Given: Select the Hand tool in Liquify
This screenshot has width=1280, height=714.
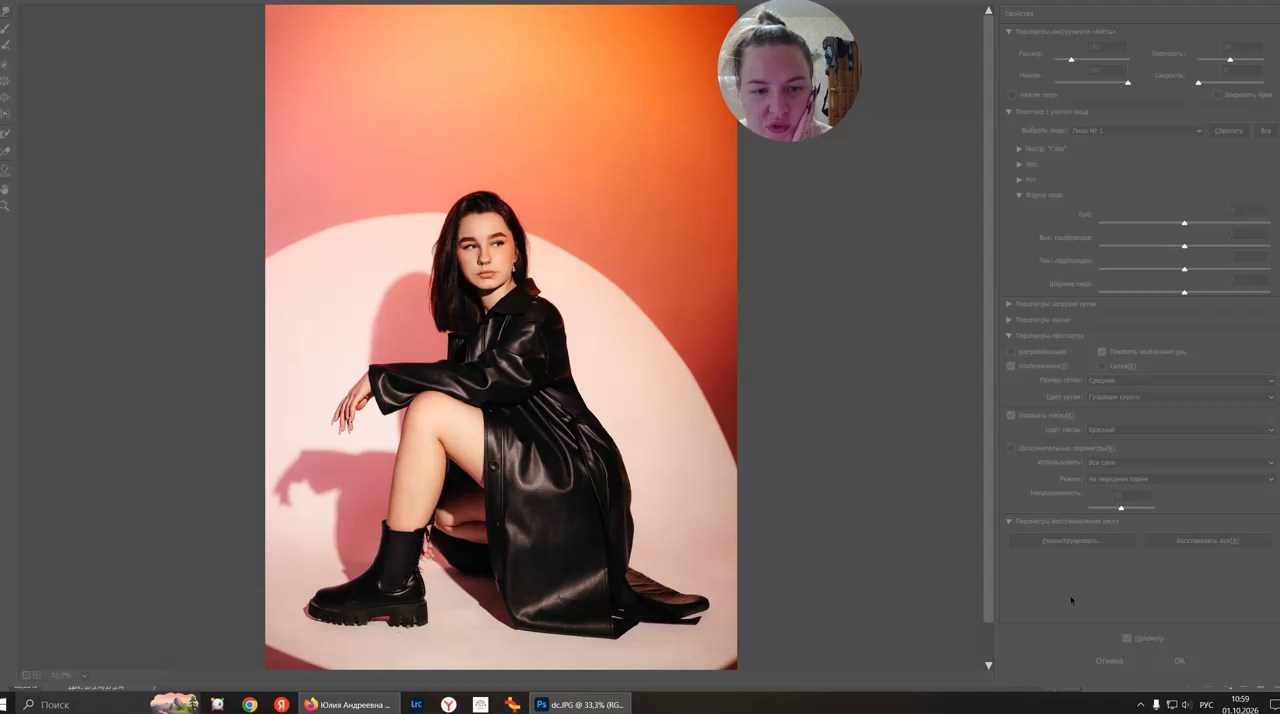Looking at the screenshot, I should point(5,187).
